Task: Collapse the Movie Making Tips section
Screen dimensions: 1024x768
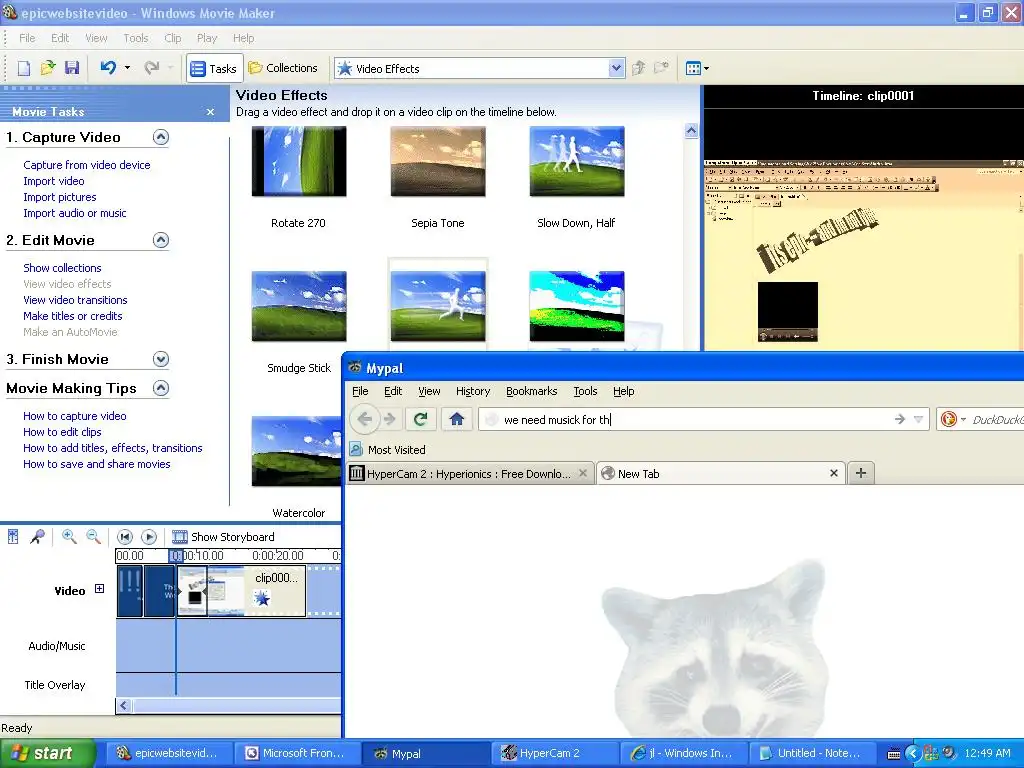Action: point(161,389)
